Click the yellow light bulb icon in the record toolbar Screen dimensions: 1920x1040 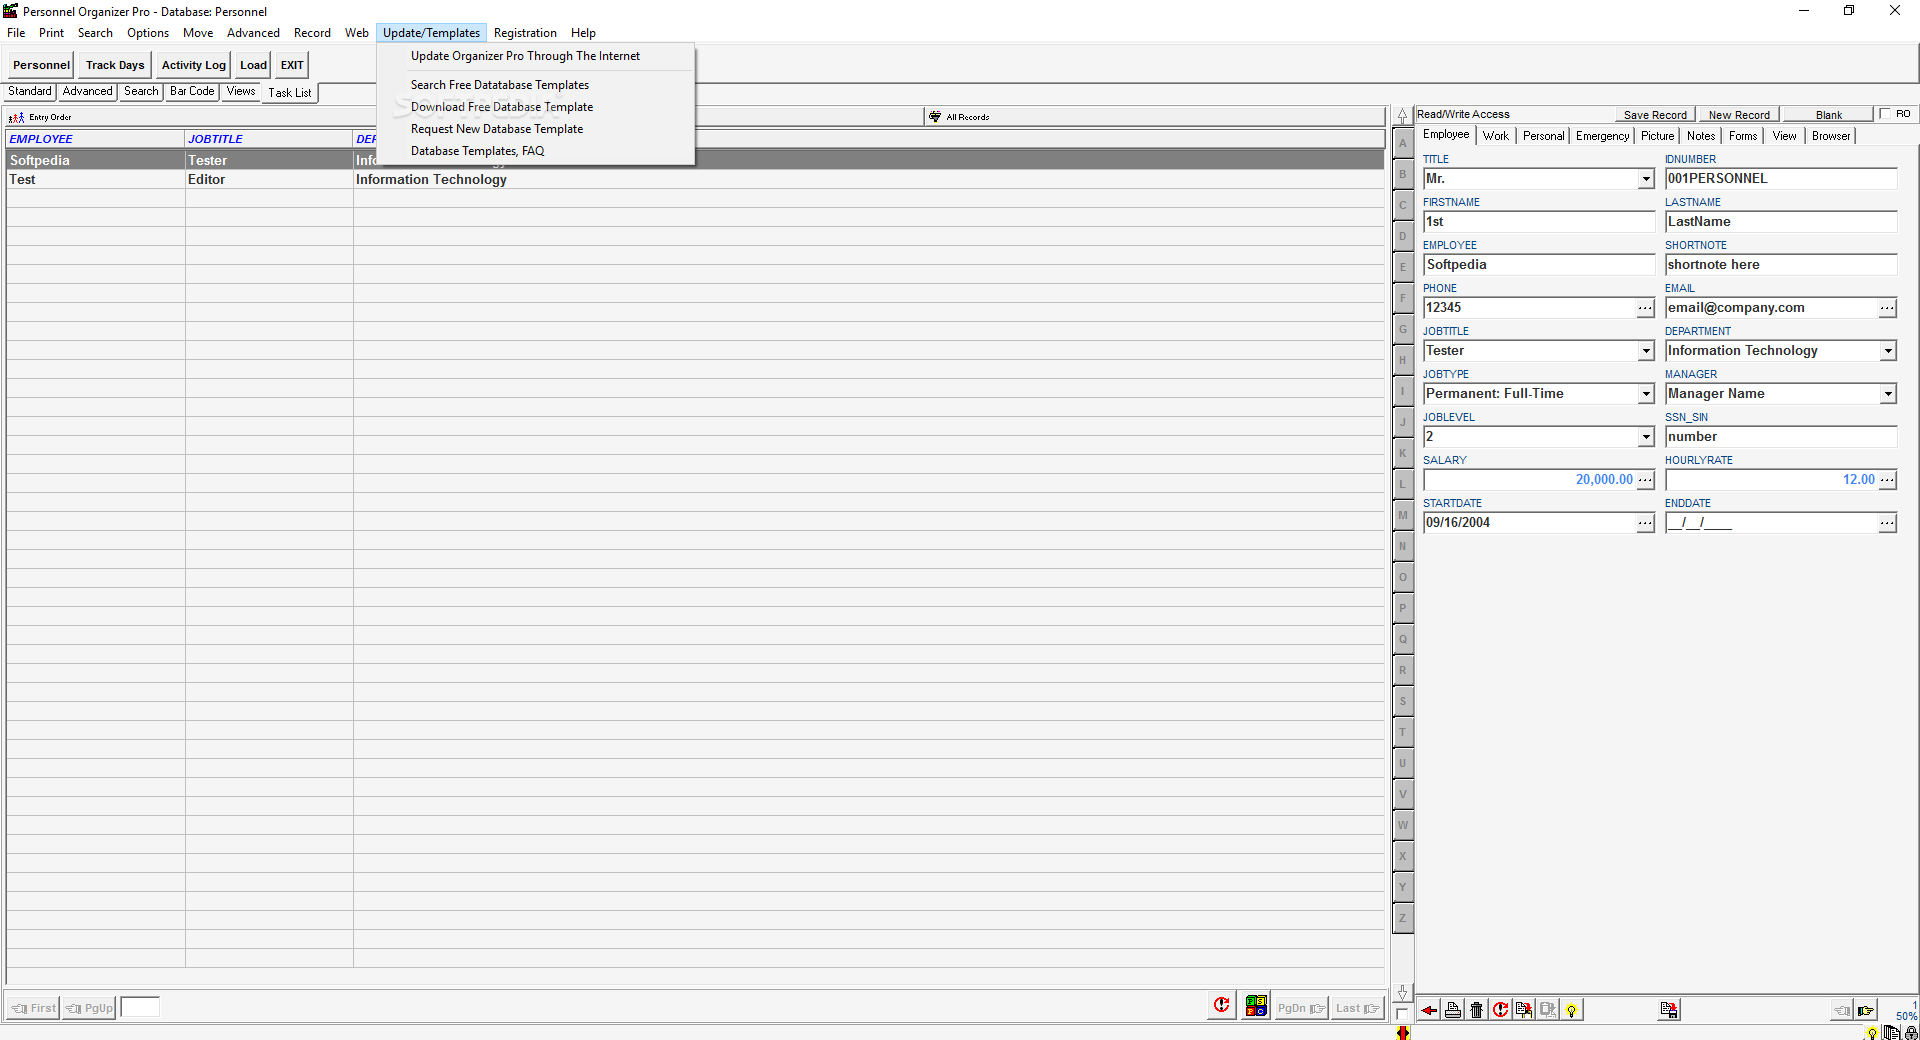click(1572, 1010)
